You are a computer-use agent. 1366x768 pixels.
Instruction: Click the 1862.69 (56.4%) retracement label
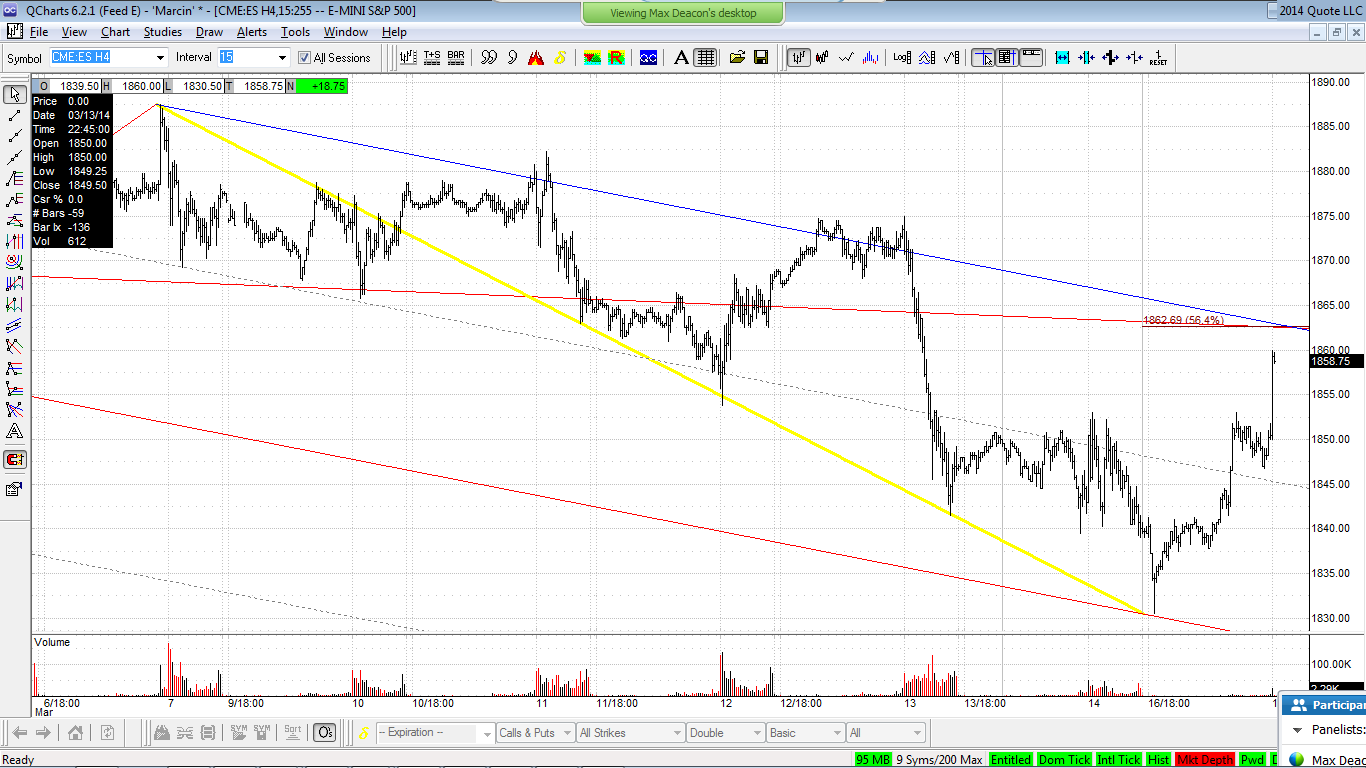click(1183, 320)
